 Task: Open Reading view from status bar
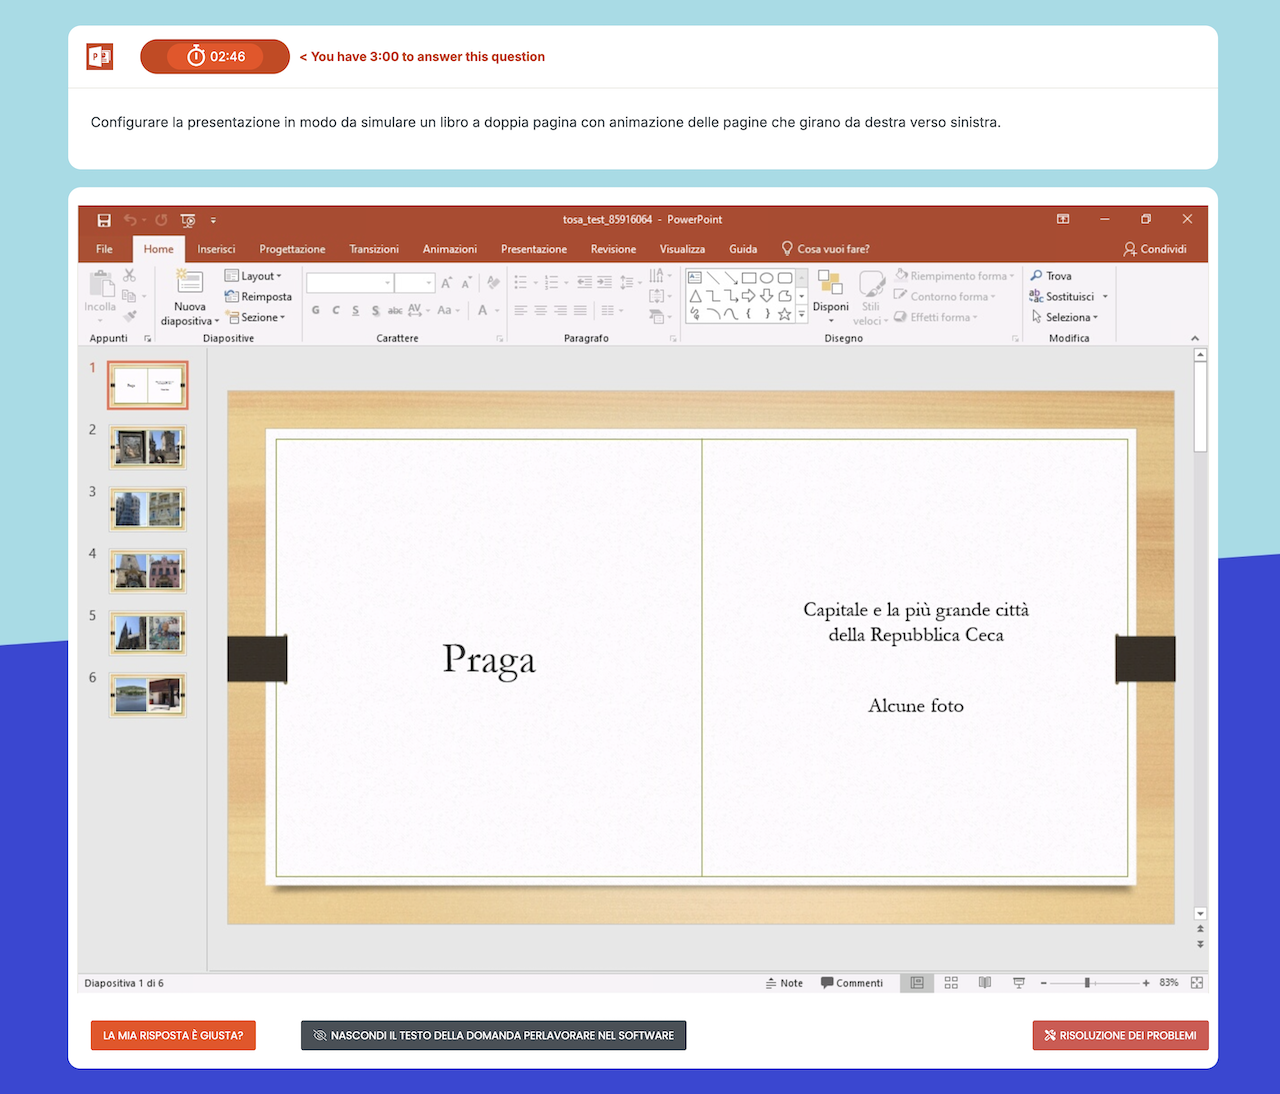tap(985, 983)
